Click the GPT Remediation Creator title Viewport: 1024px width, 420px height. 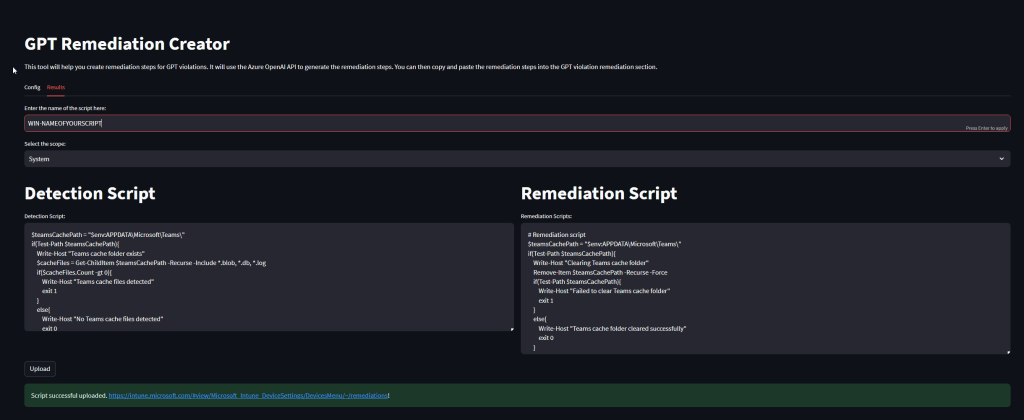click(127, 44)
